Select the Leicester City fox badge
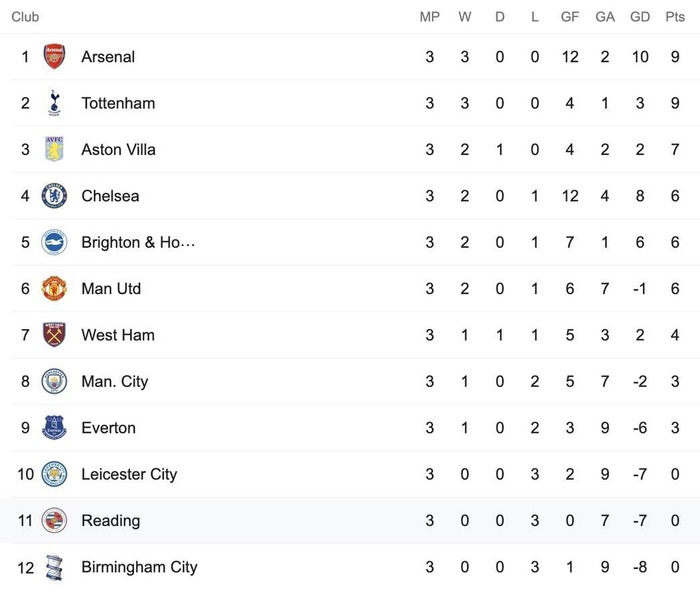This screenshot has width=700, height=595. pyautogui.click(x=54, y=474)
